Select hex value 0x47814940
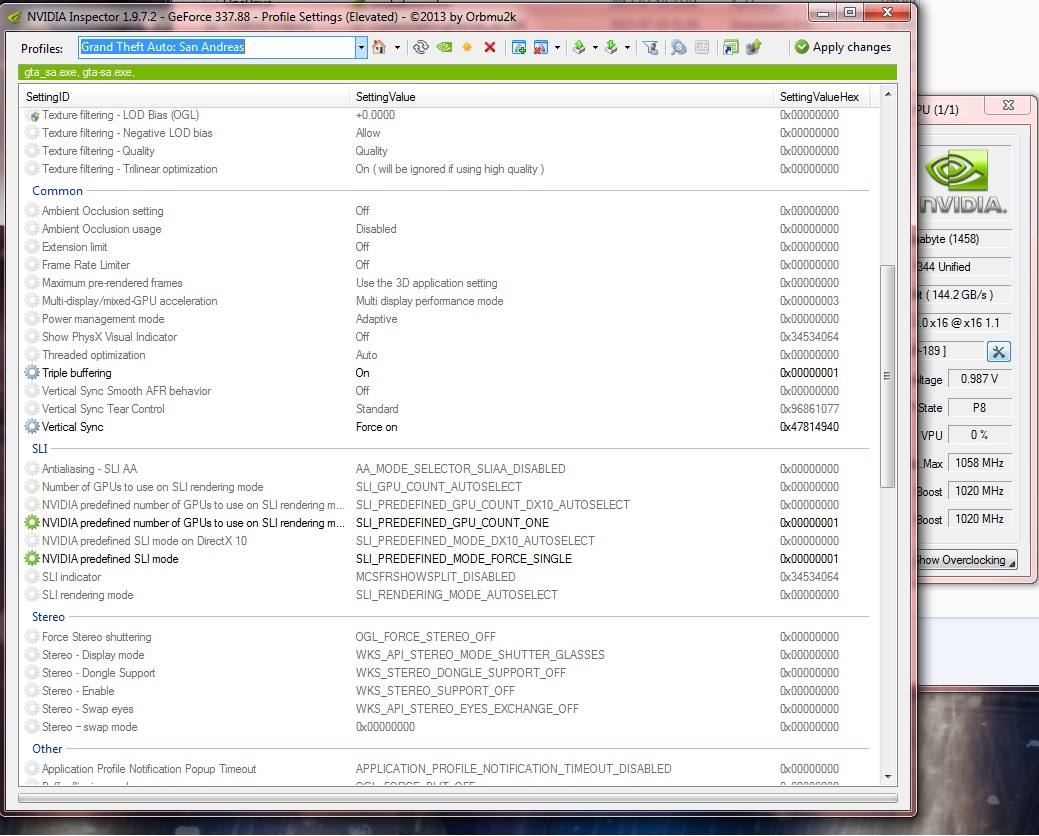The width and height of the screenshot is (1039, 836). click(809, 427)
